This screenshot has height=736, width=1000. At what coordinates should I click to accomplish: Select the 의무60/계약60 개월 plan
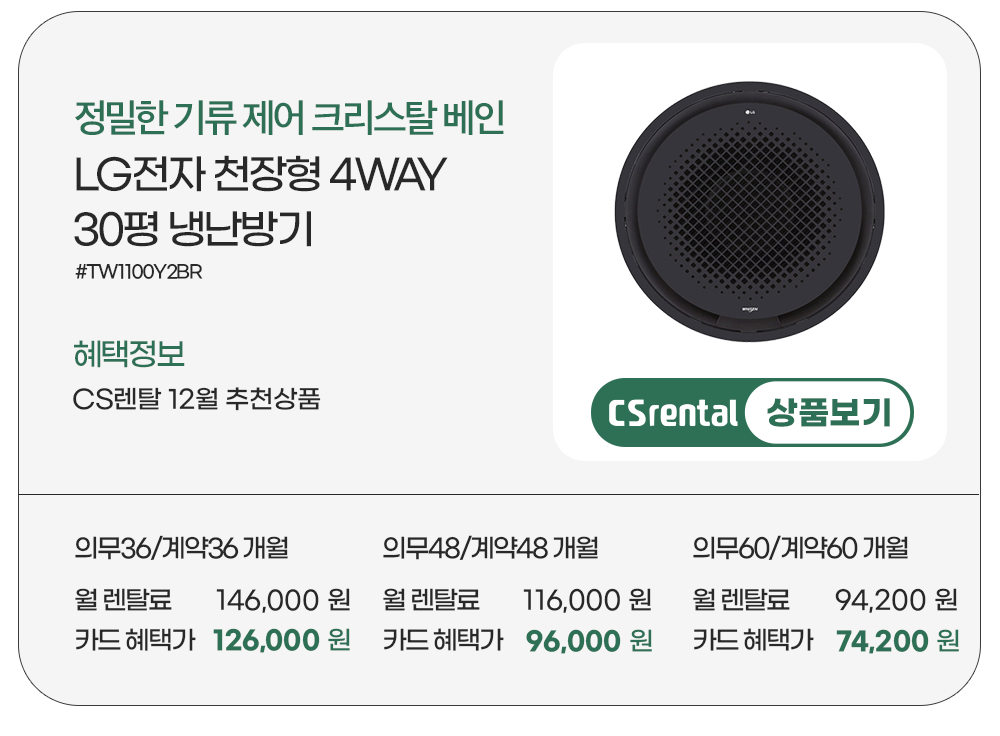pos(800,548)
